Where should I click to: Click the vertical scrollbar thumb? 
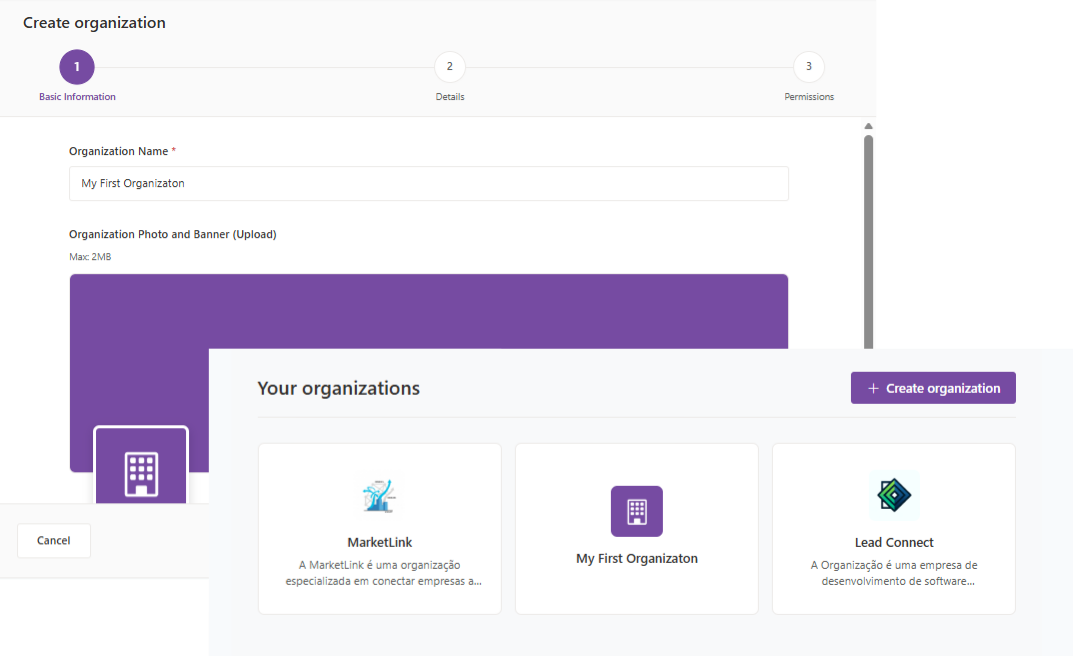tap(868, 240)
